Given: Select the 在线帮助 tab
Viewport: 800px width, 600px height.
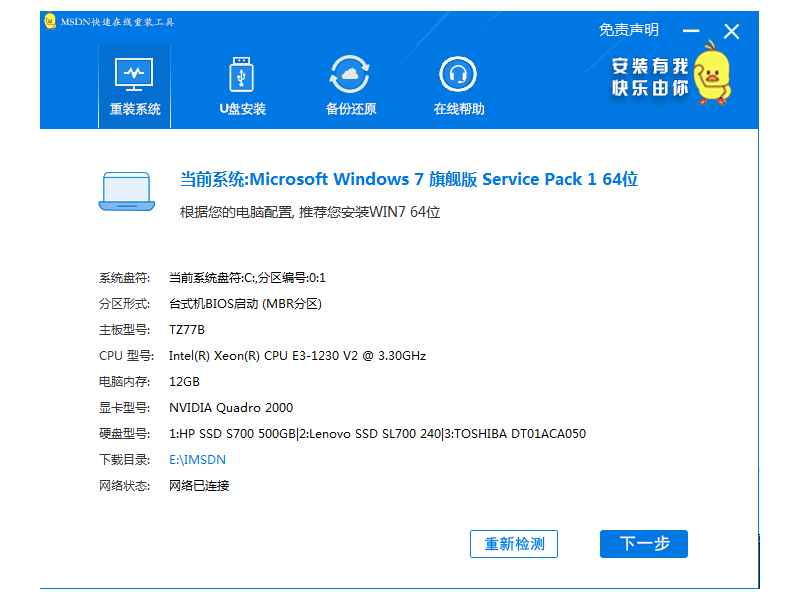Looking at the screenshot, I should click(x=457, y=85).
